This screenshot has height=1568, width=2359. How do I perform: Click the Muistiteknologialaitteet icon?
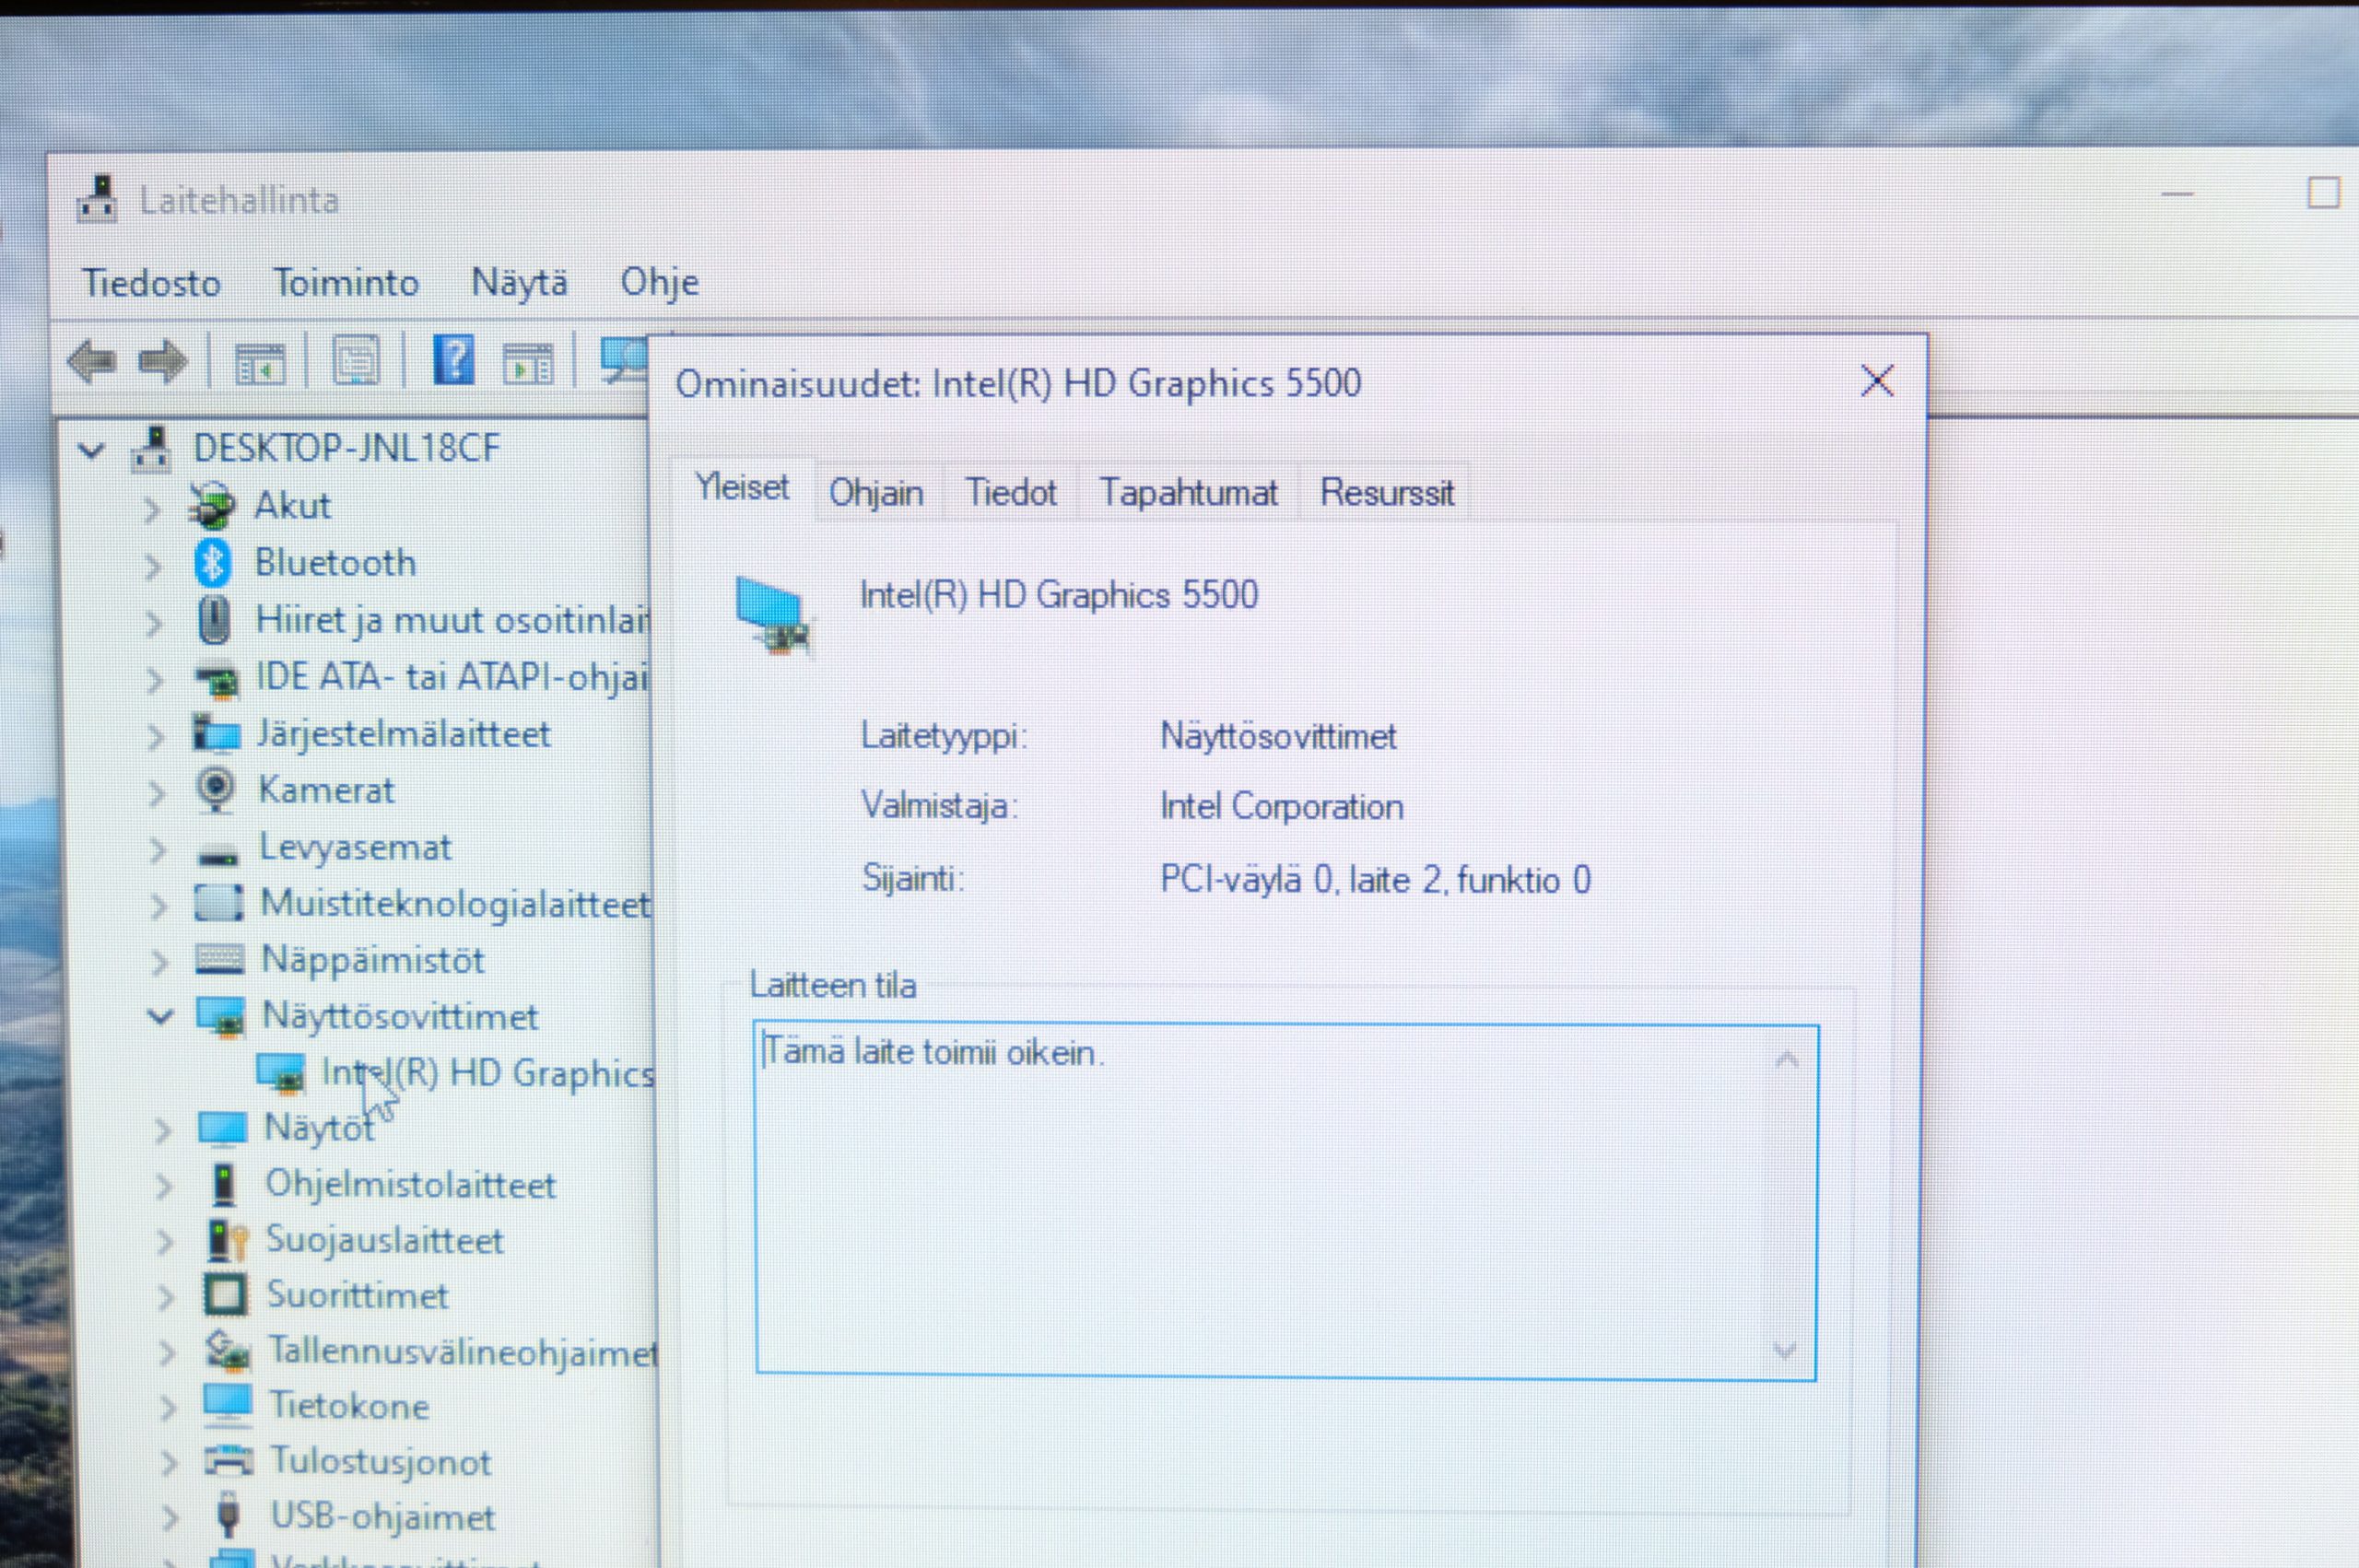[x=218, y=903]
